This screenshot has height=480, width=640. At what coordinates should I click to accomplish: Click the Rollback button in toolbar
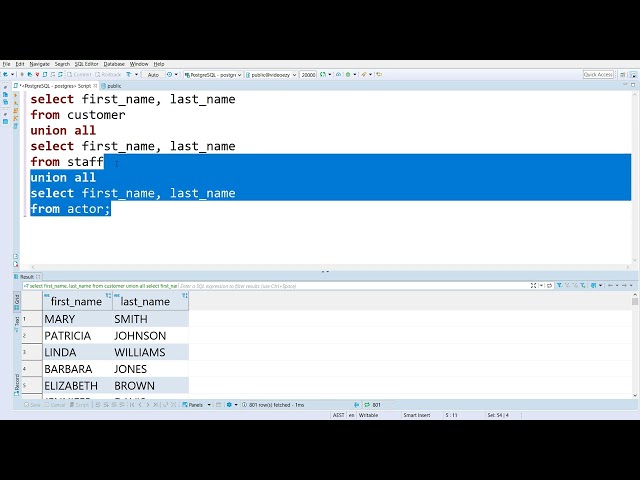click(x=108, y=74)
